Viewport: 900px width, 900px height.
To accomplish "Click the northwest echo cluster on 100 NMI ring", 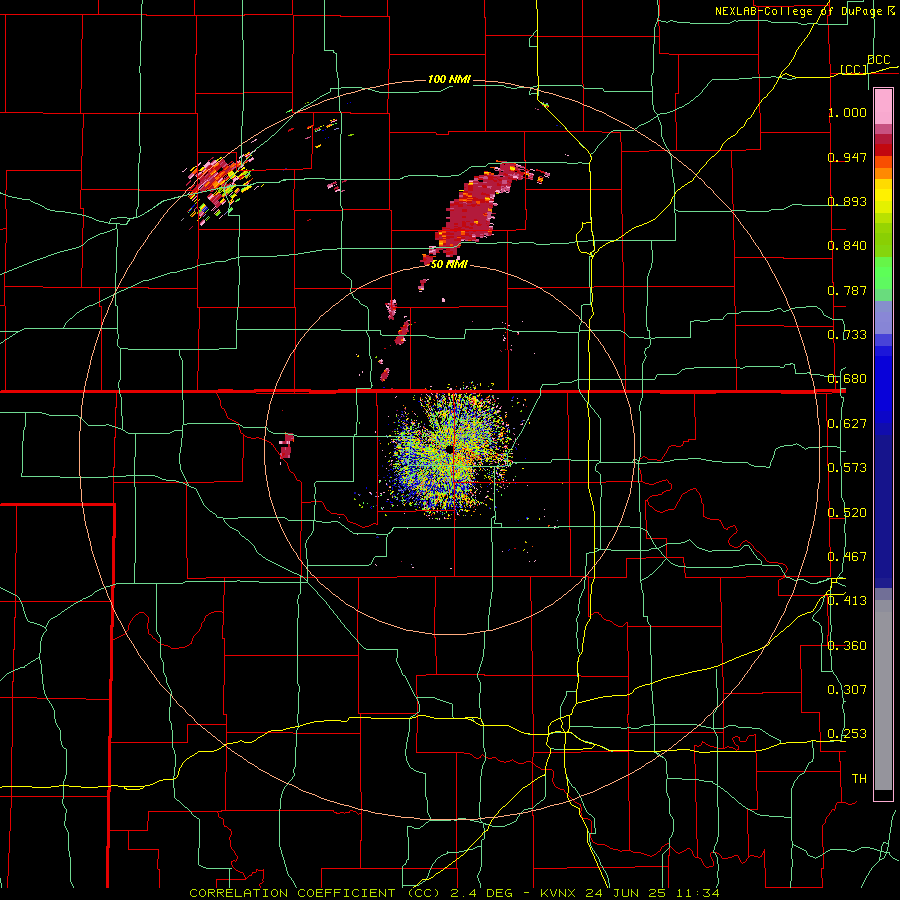I will 219,185.
